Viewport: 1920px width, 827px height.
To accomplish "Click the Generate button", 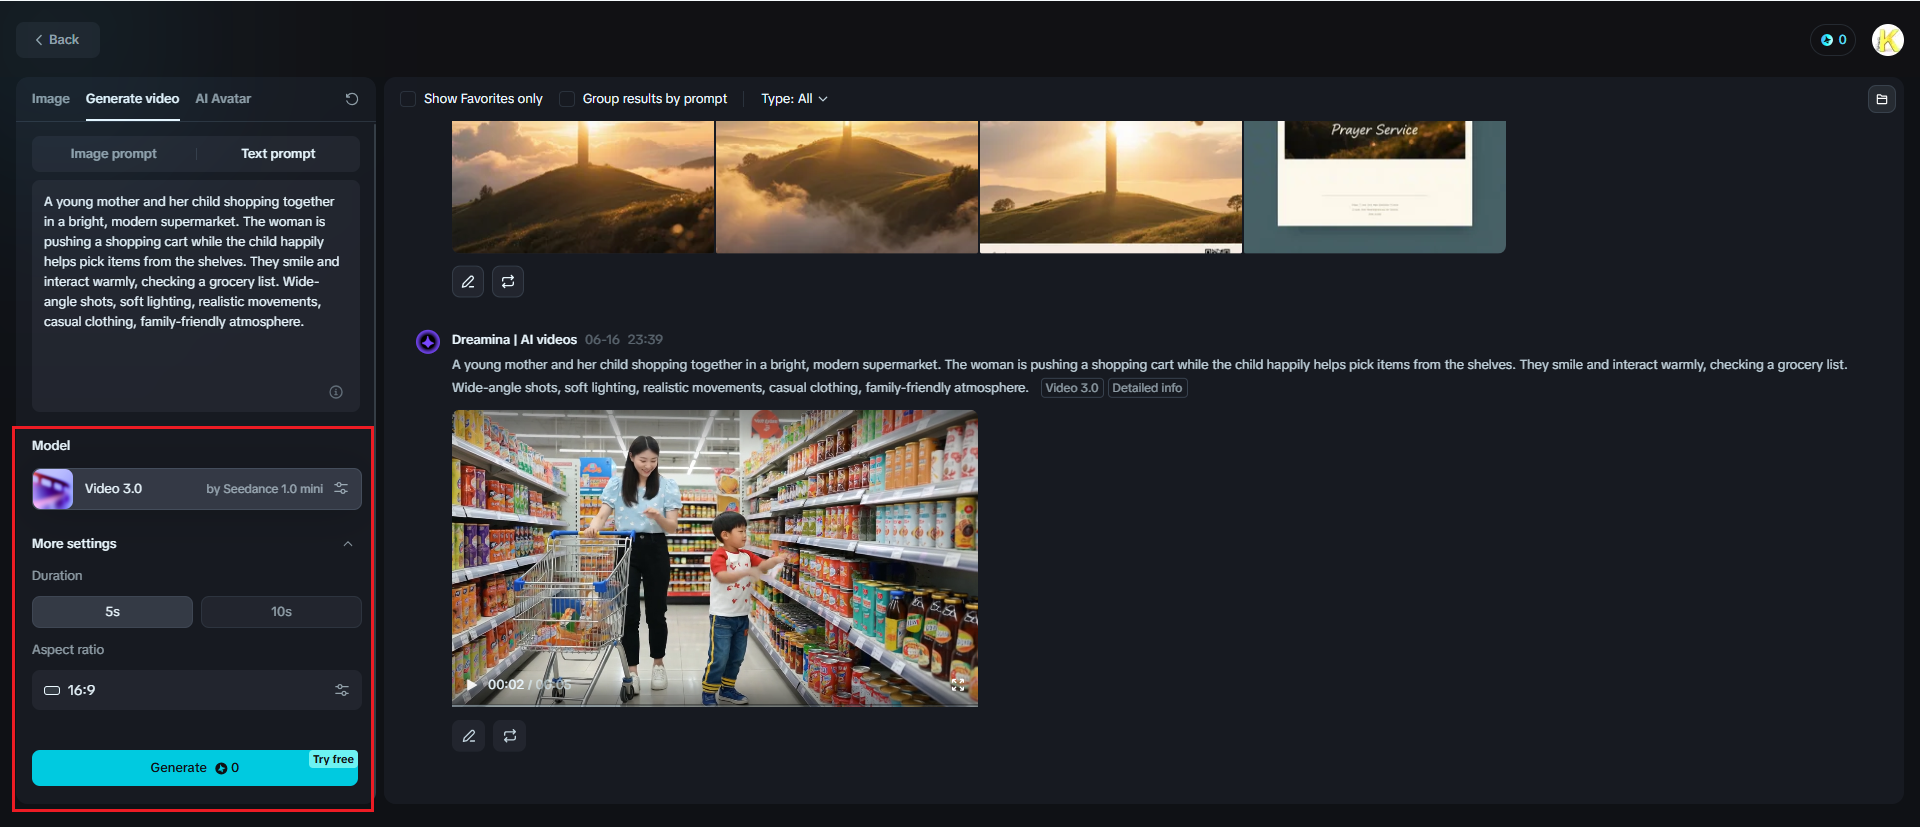I will coord(195,768).
